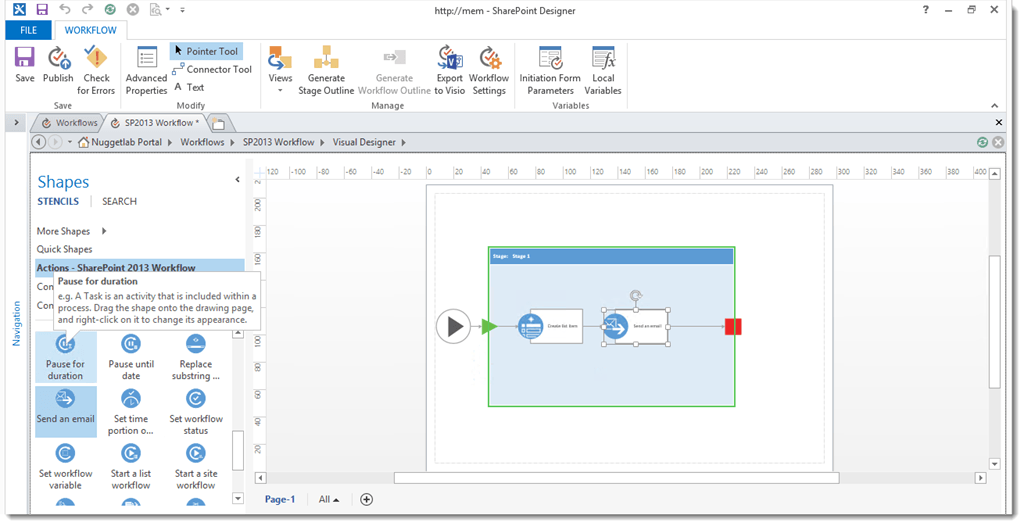Viewport: 1024px width, 526px height.
Task: Select the Create list item action on canvas
Action: pos(550,325)
